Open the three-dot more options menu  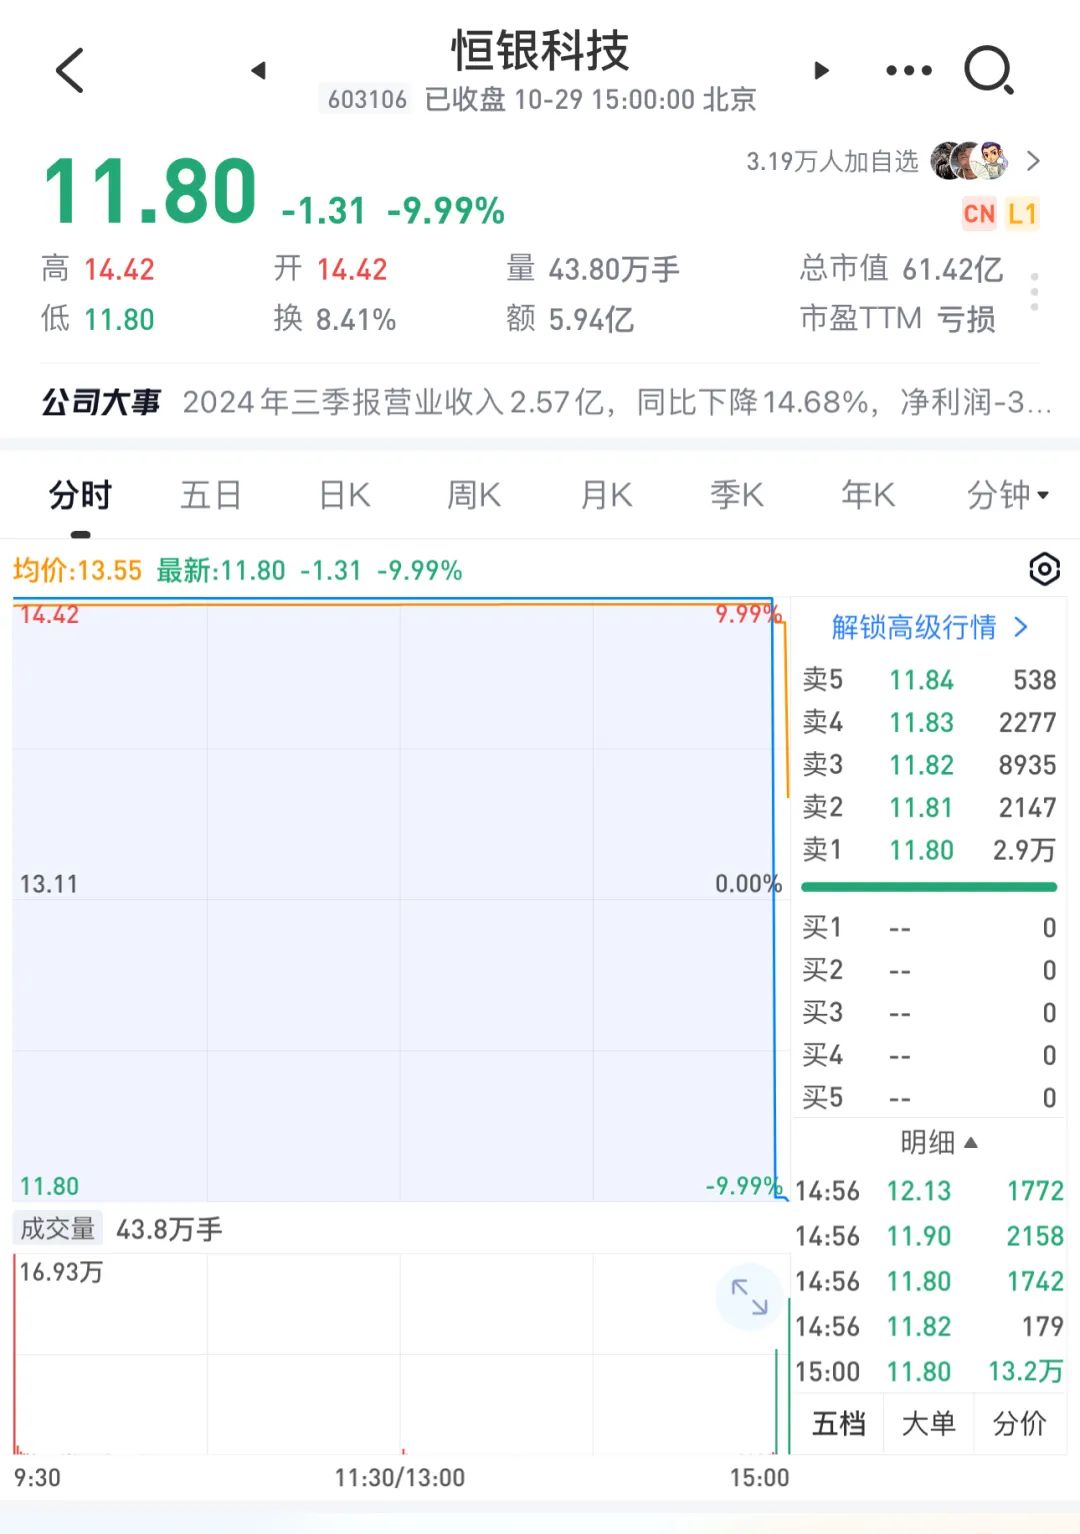[x=909, y=70]
